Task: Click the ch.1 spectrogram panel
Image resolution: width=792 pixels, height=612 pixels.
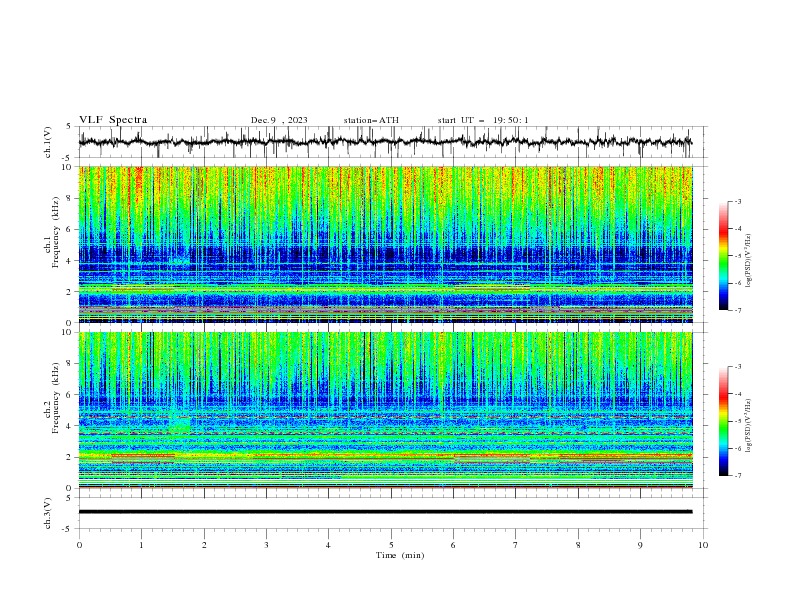Action: (385, 244)
